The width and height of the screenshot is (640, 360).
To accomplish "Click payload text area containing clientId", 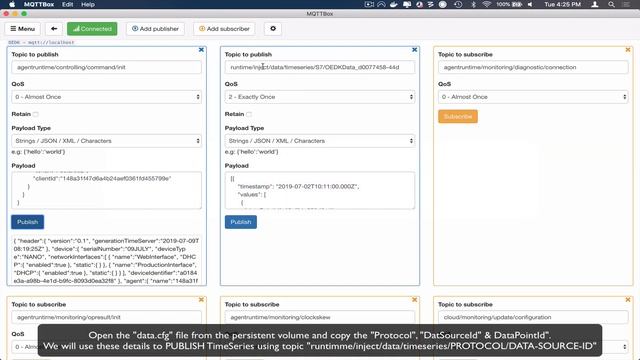I will (x=106, y=190).
